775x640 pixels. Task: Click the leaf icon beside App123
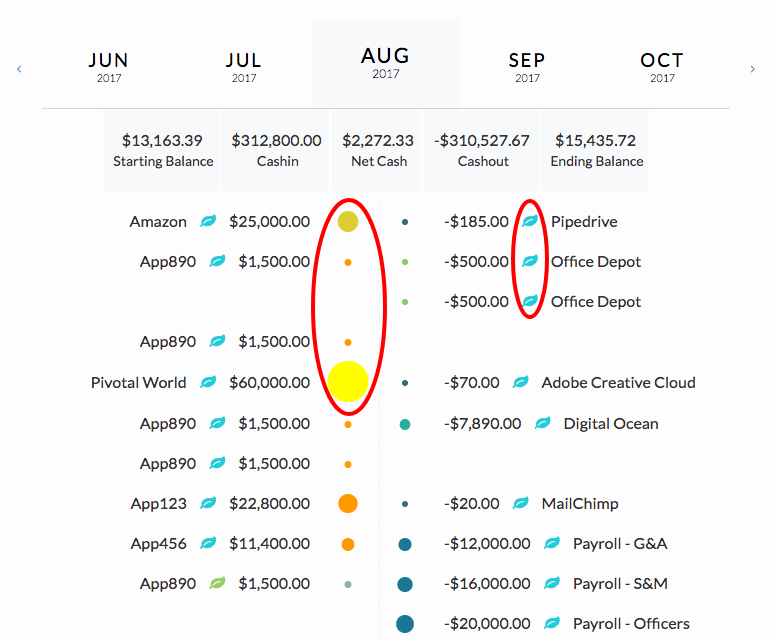pos(208,503)
